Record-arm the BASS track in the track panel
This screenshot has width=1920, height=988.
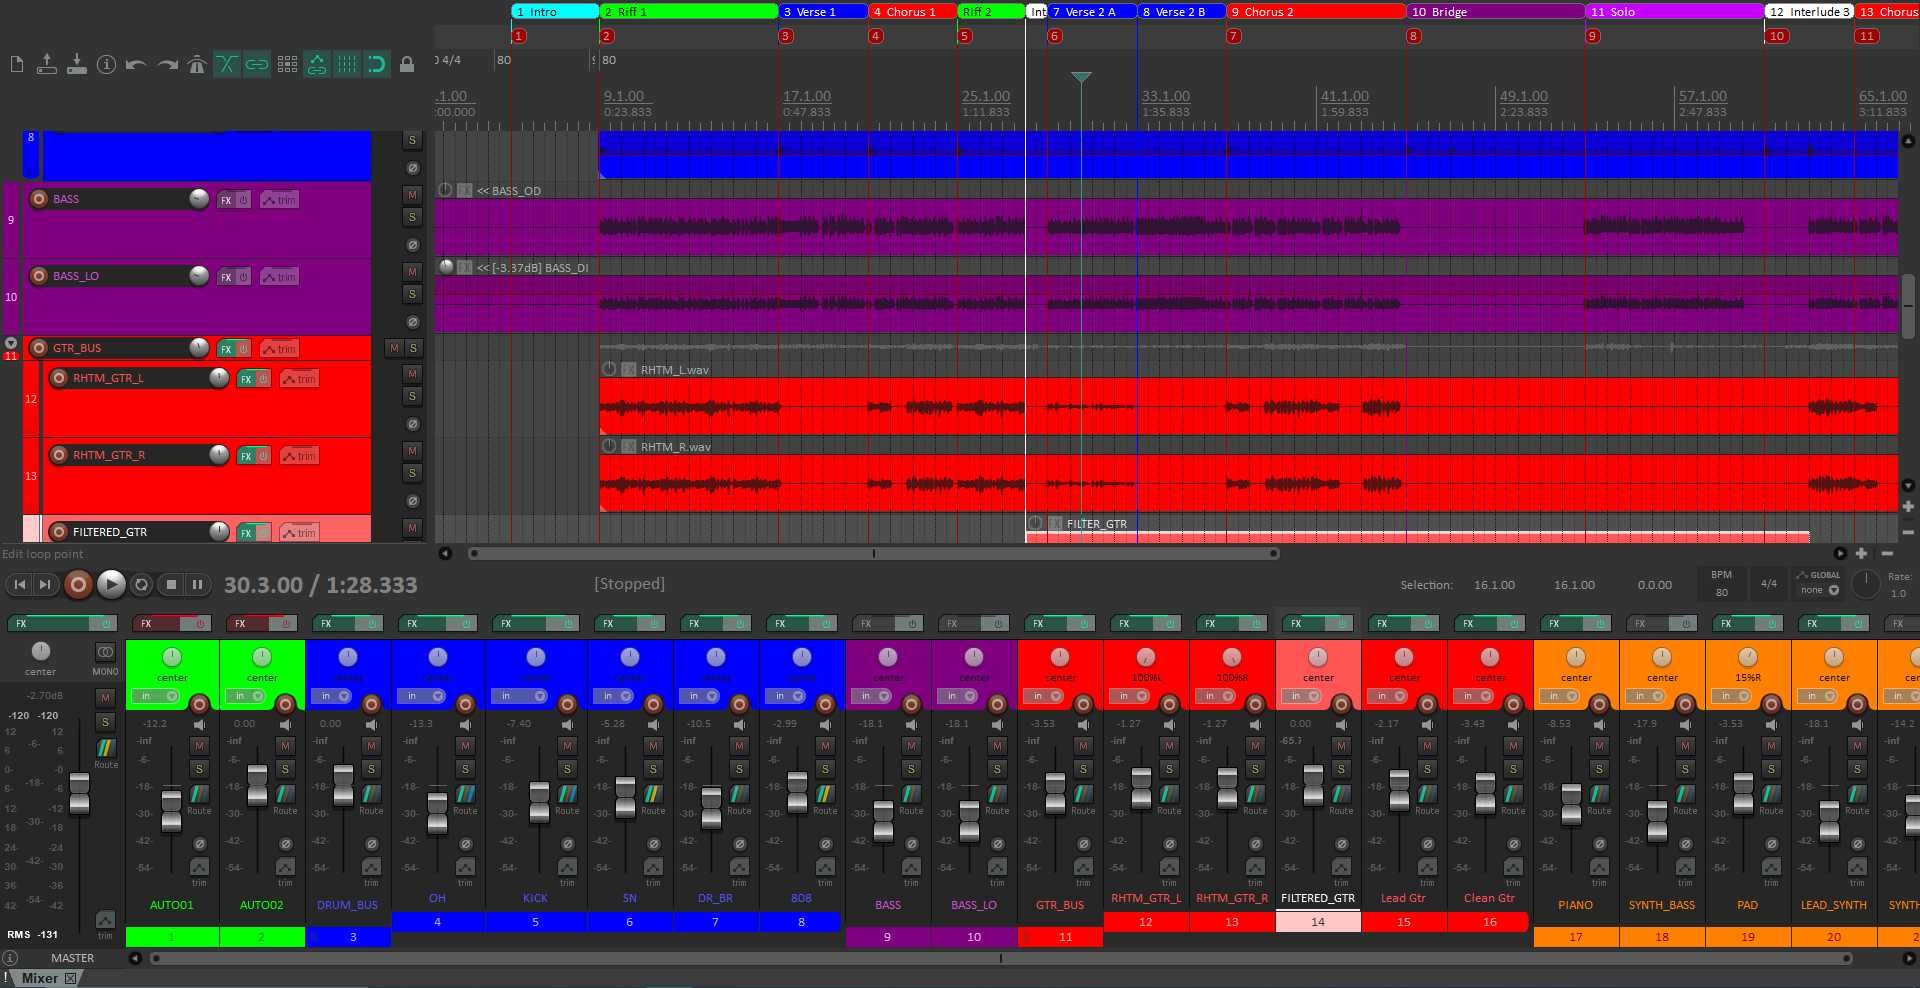(x=39, y=199)
